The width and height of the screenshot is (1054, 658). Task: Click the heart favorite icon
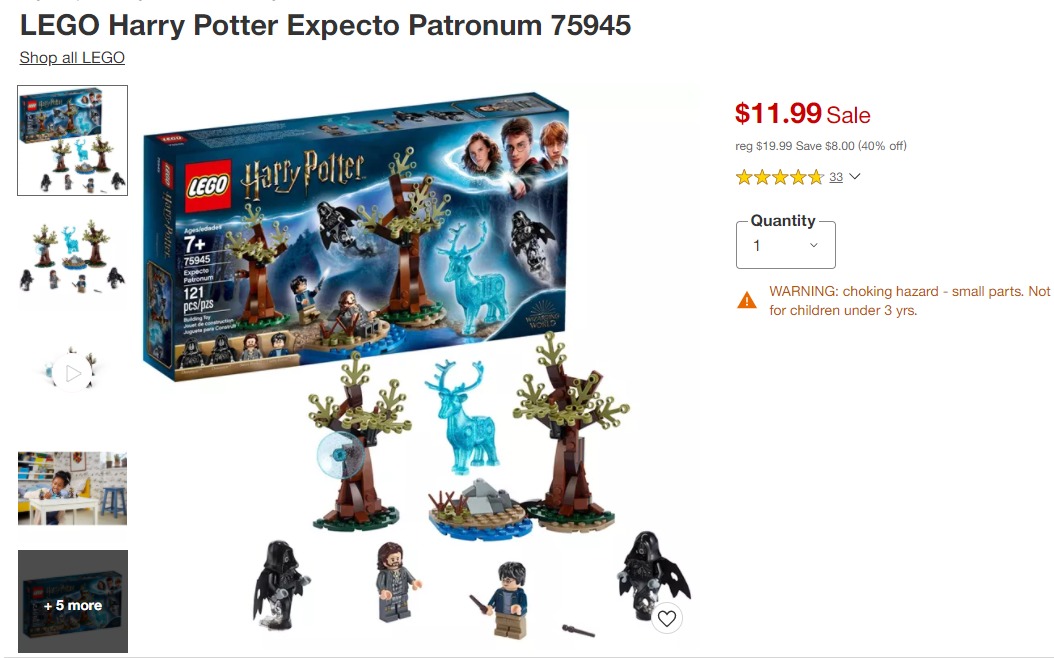(666, 618)
